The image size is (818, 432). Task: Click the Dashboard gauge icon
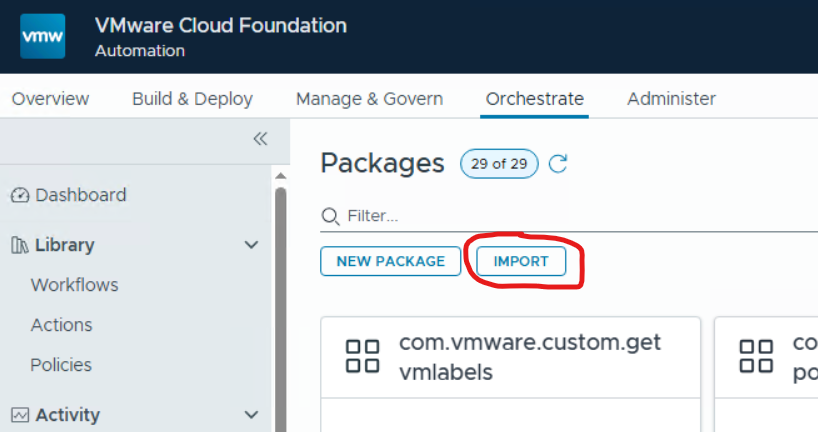pos(20,195)
